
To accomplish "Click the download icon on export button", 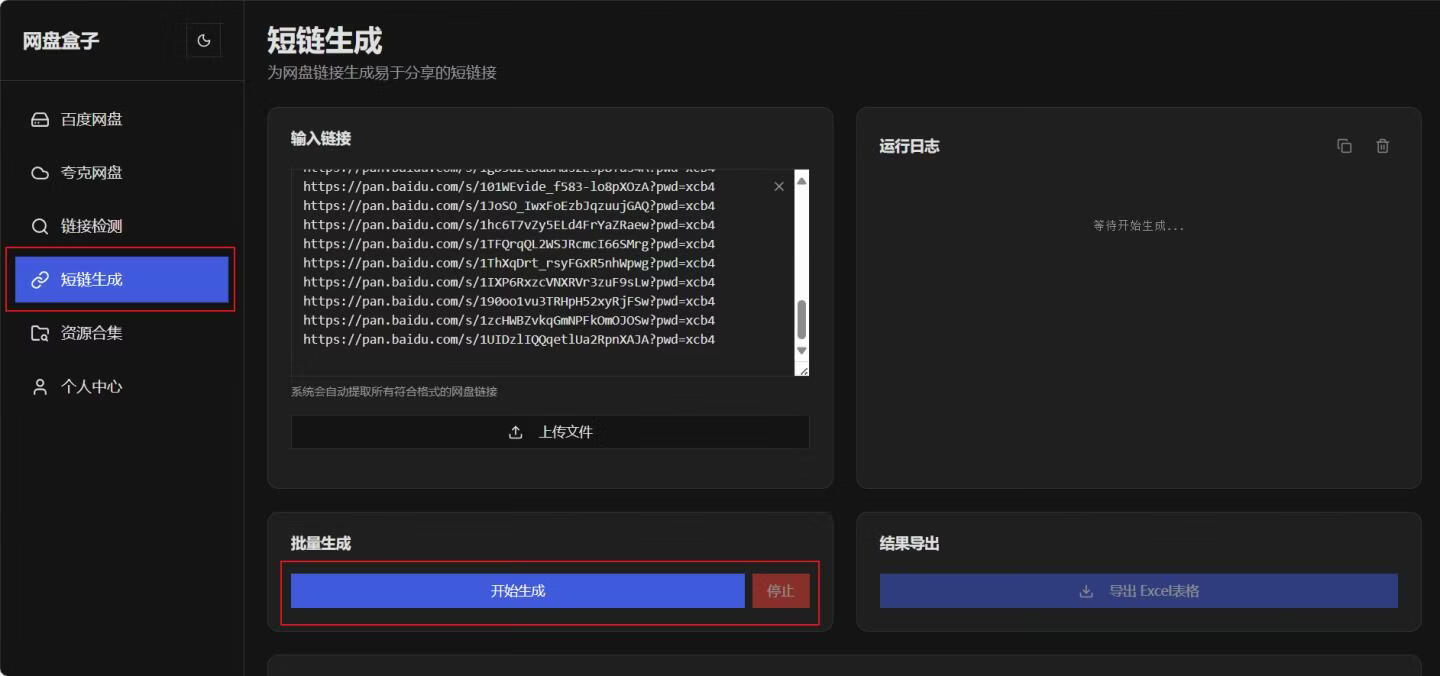I will pos(1086,591).
